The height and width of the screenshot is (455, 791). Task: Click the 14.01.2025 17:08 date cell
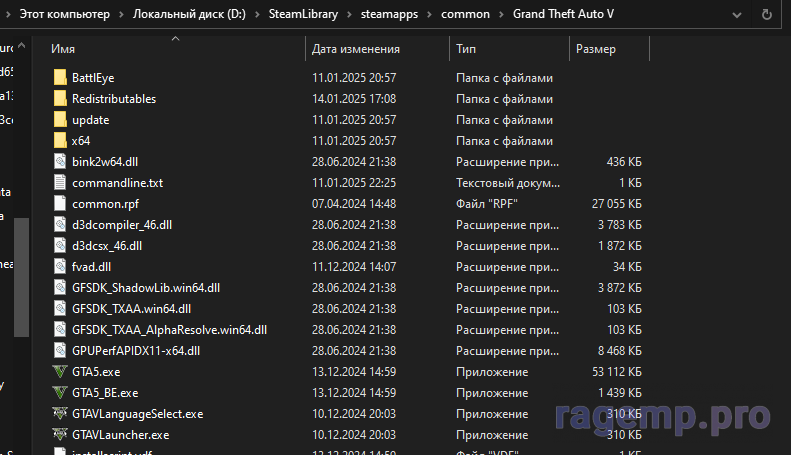354,99
